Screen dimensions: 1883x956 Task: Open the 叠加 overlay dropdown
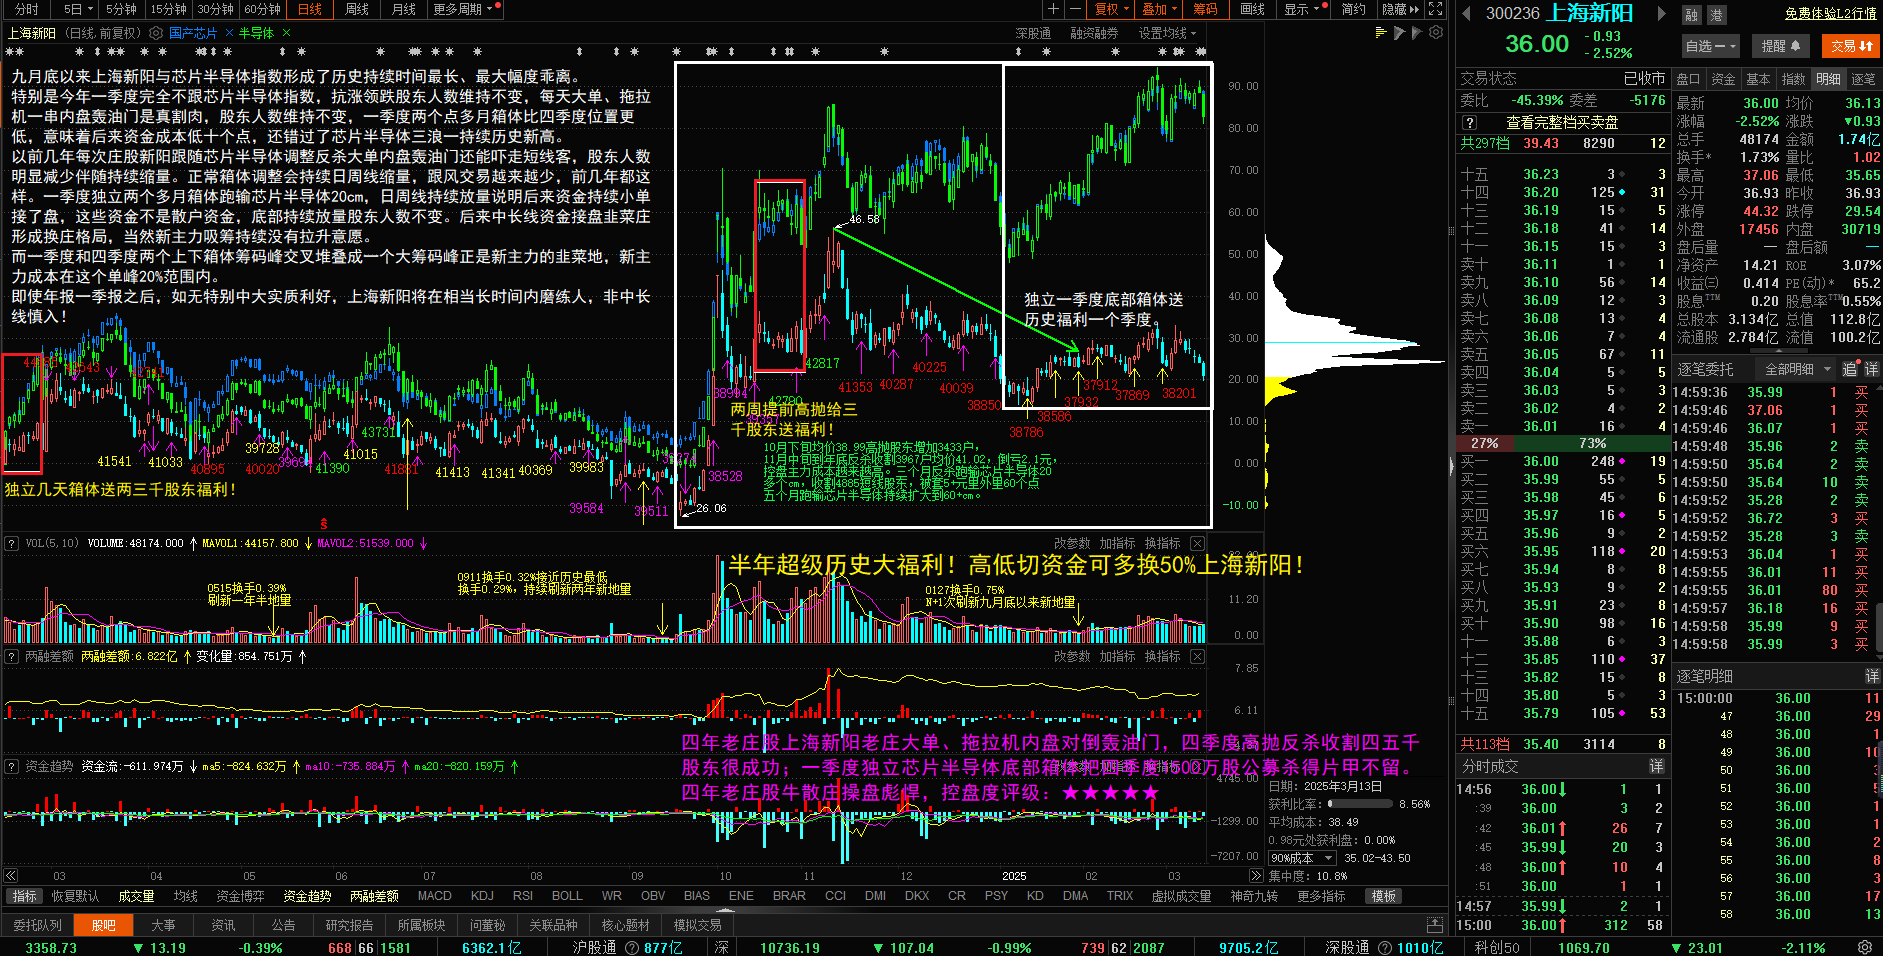[1159, 9]
